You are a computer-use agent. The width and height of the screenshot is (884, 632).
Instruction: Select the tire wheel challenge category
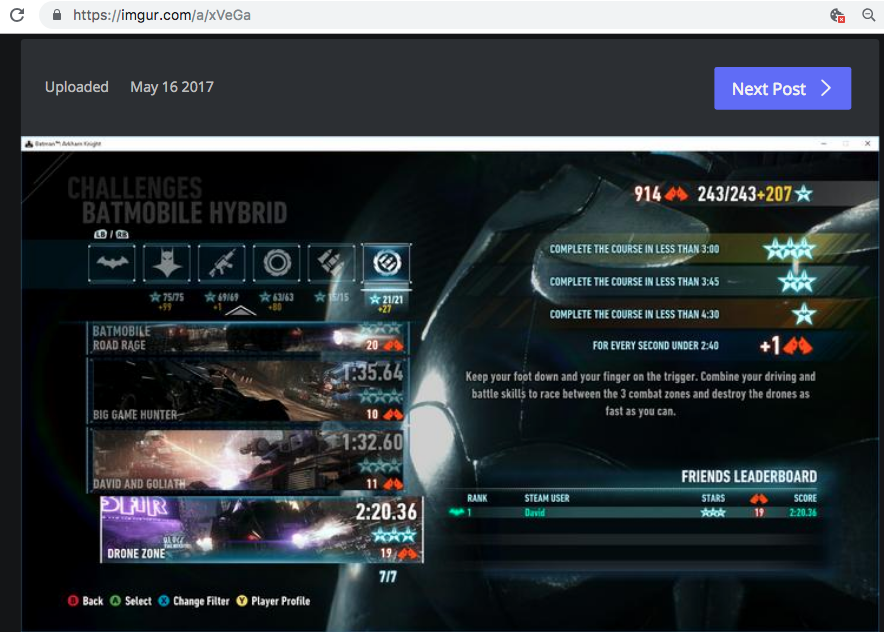coord(277,263)
